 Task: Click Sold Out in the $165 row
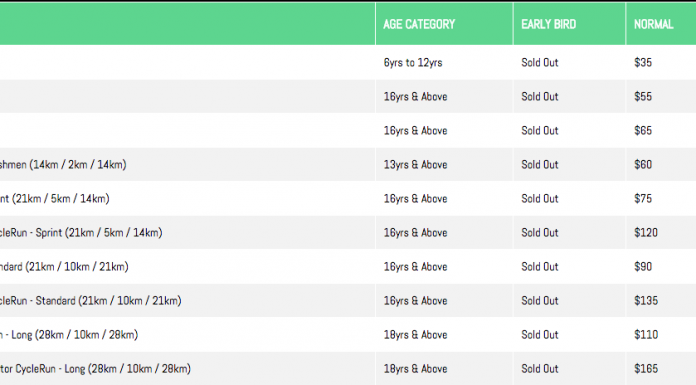coord(539,369)
